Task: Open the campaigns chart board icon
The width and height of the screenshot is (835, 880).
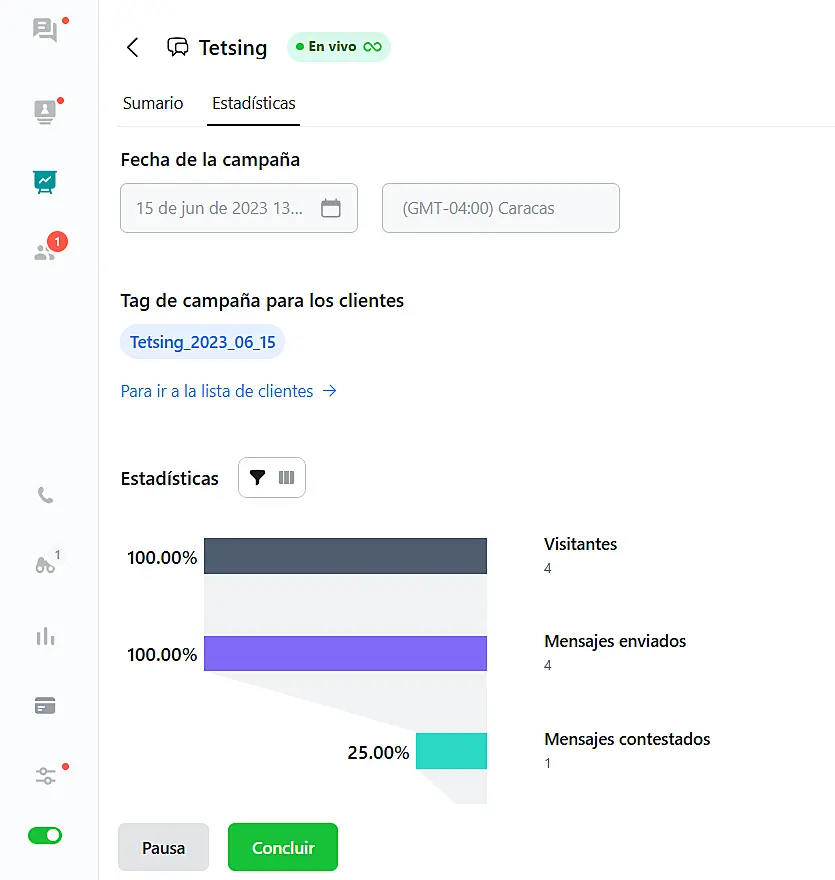Action: tap(45, 182)
